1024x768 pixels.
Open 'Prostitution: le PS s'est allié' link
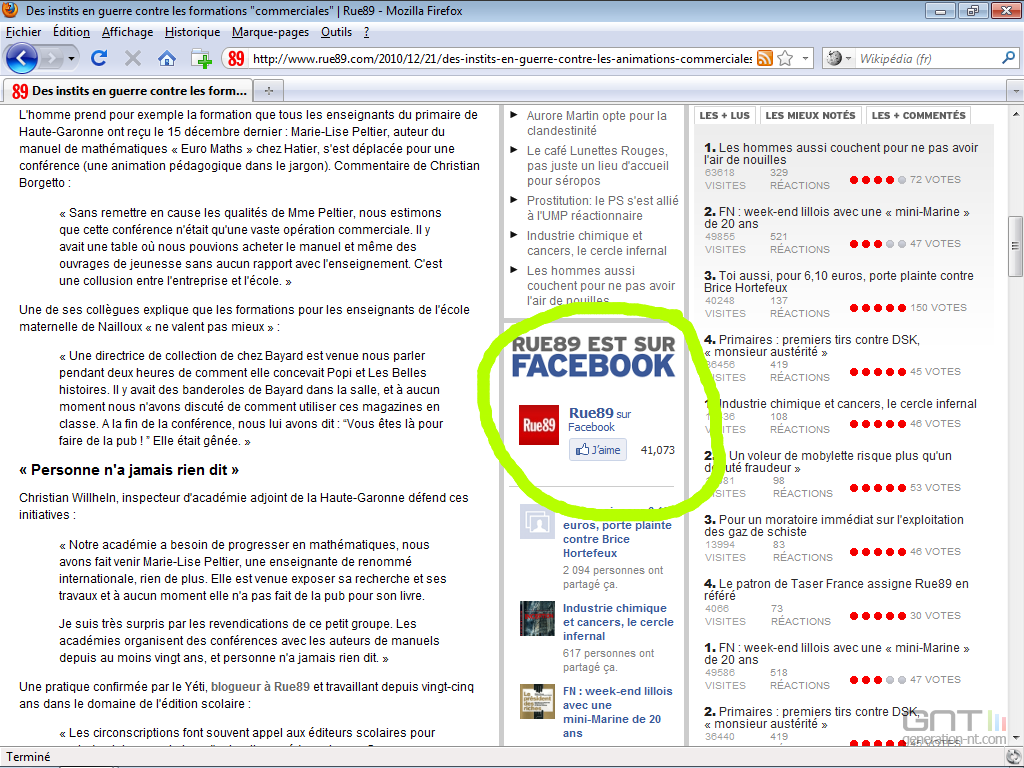point(602,208)
